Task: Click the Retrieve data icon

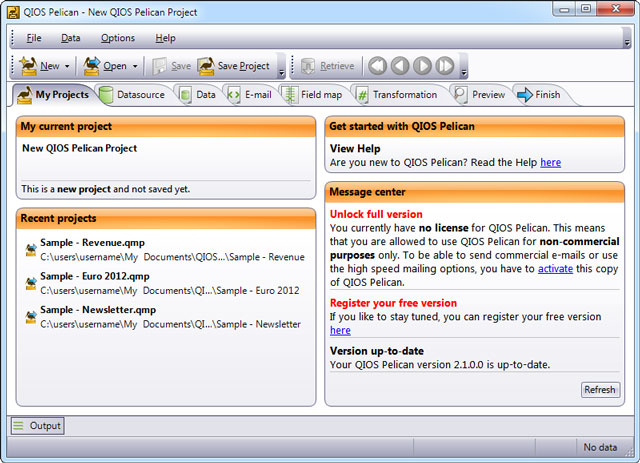Action: pyautogui.click(x=308, y=66)
